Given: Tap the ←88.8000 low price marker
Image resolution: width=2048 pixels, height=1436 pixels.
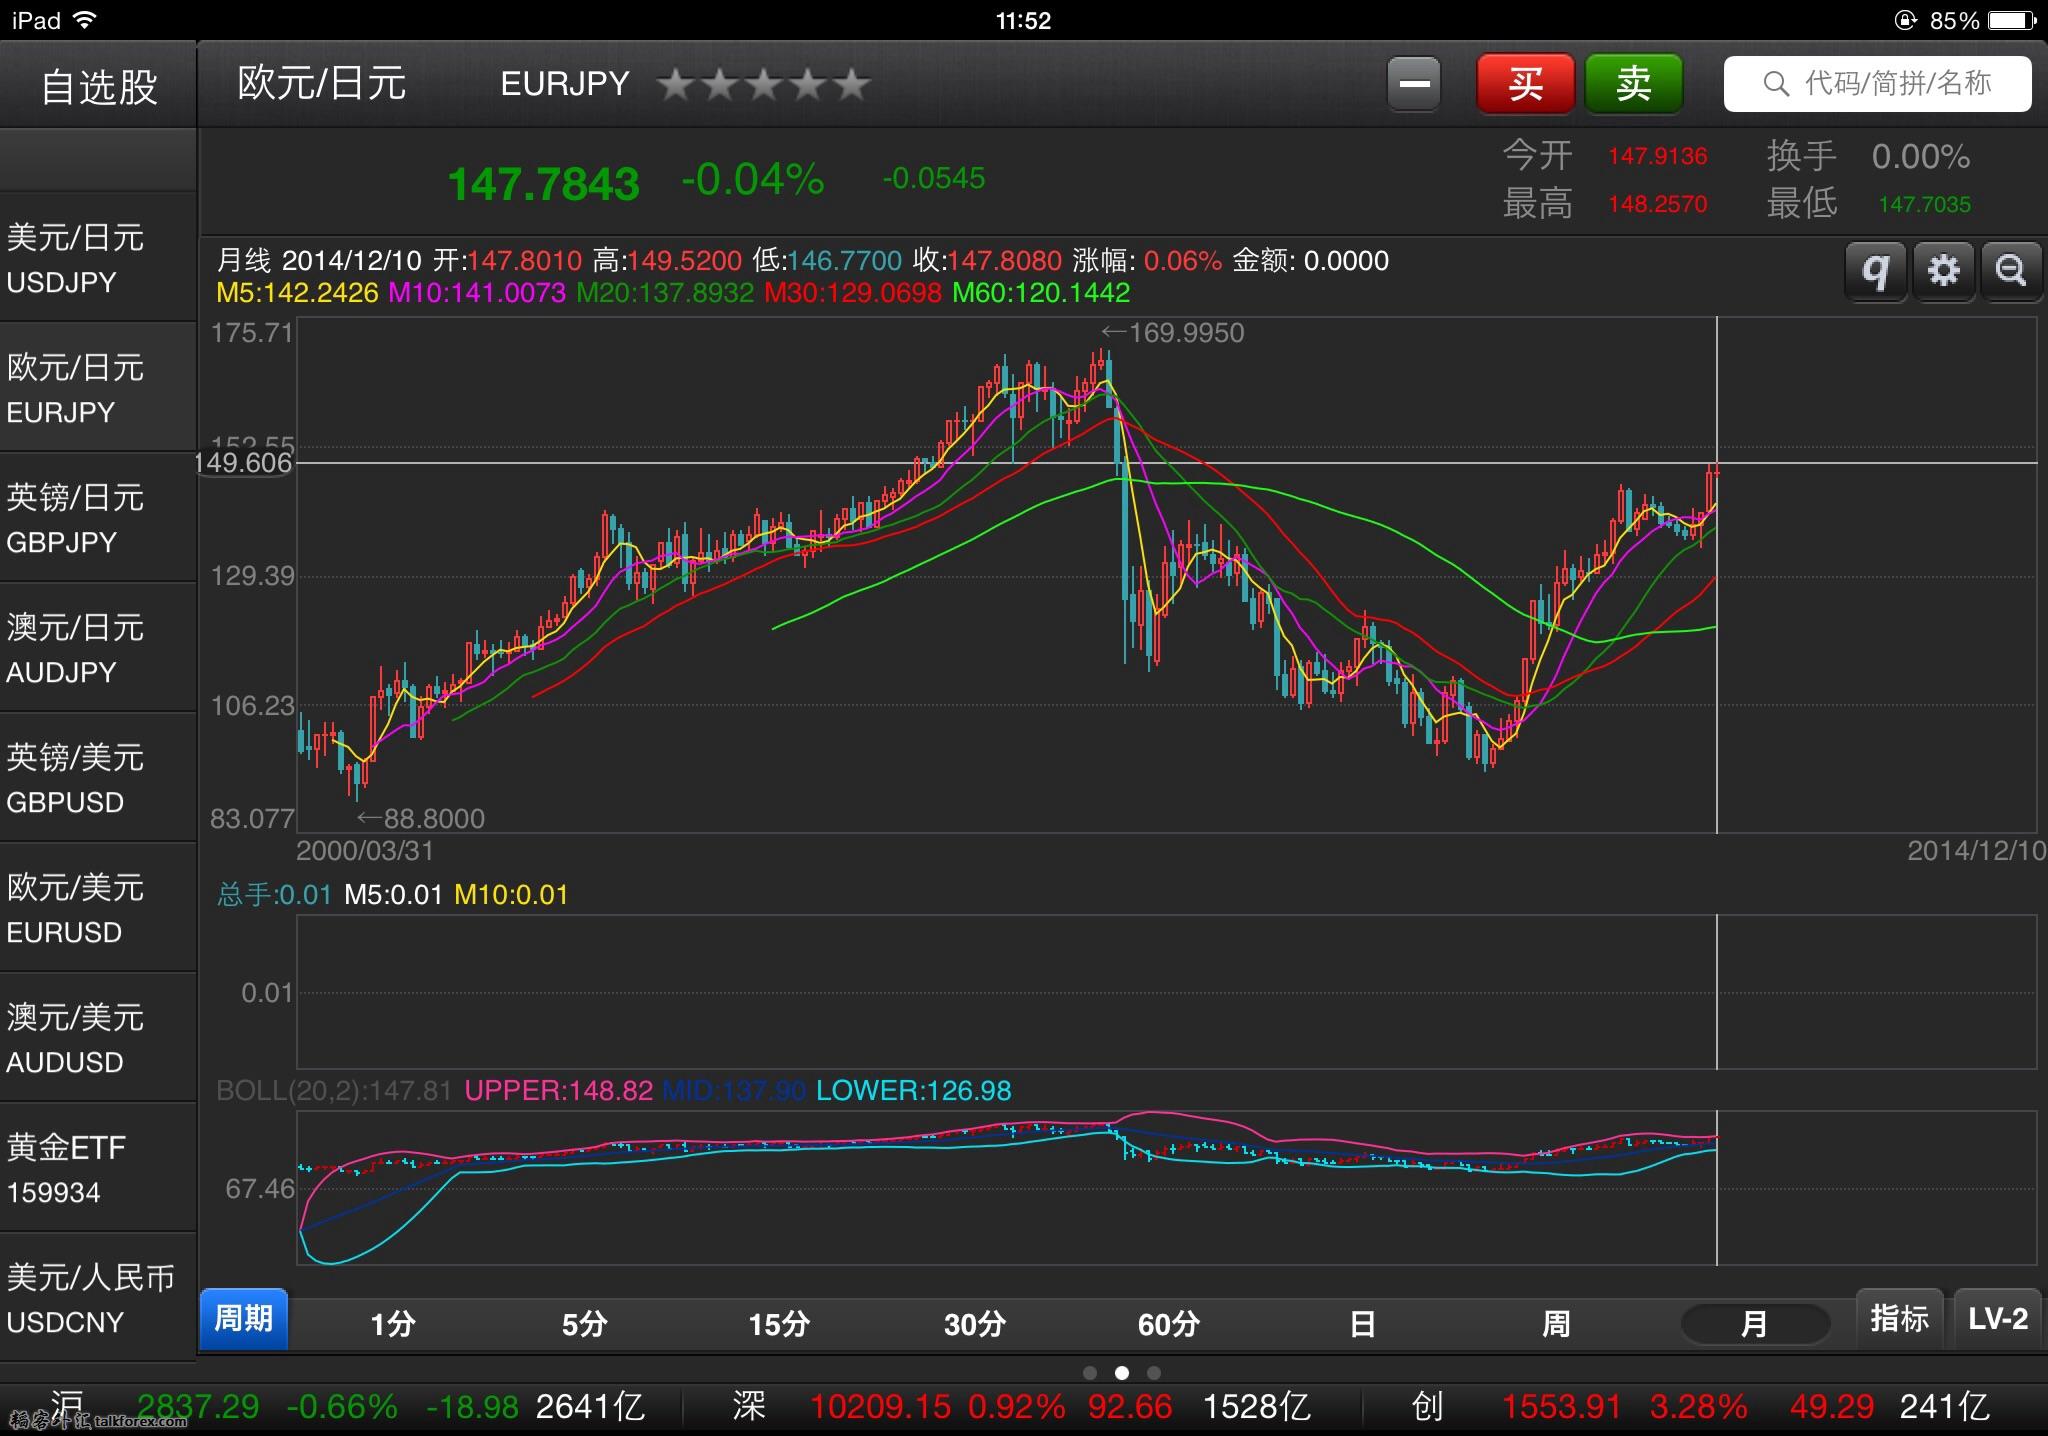Looking at the screenshot, I should pyautogui.click(x=421, y=819).
